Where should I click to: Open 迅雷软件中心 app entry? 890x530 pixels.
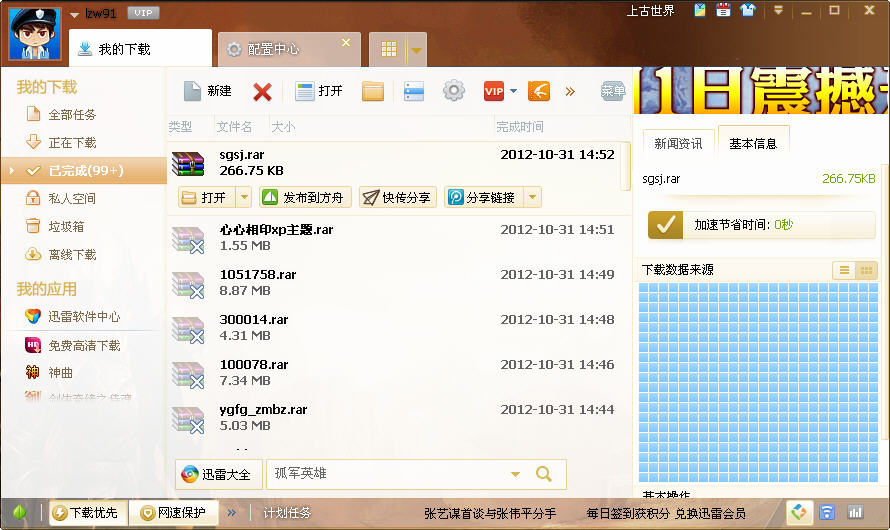[84, 316]
